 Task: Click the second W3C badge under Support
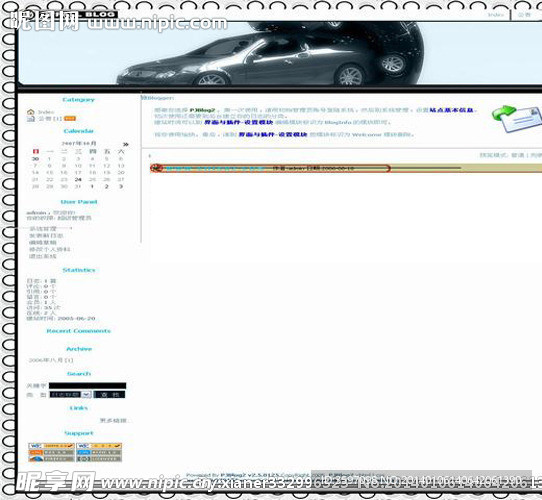[99, 446]
